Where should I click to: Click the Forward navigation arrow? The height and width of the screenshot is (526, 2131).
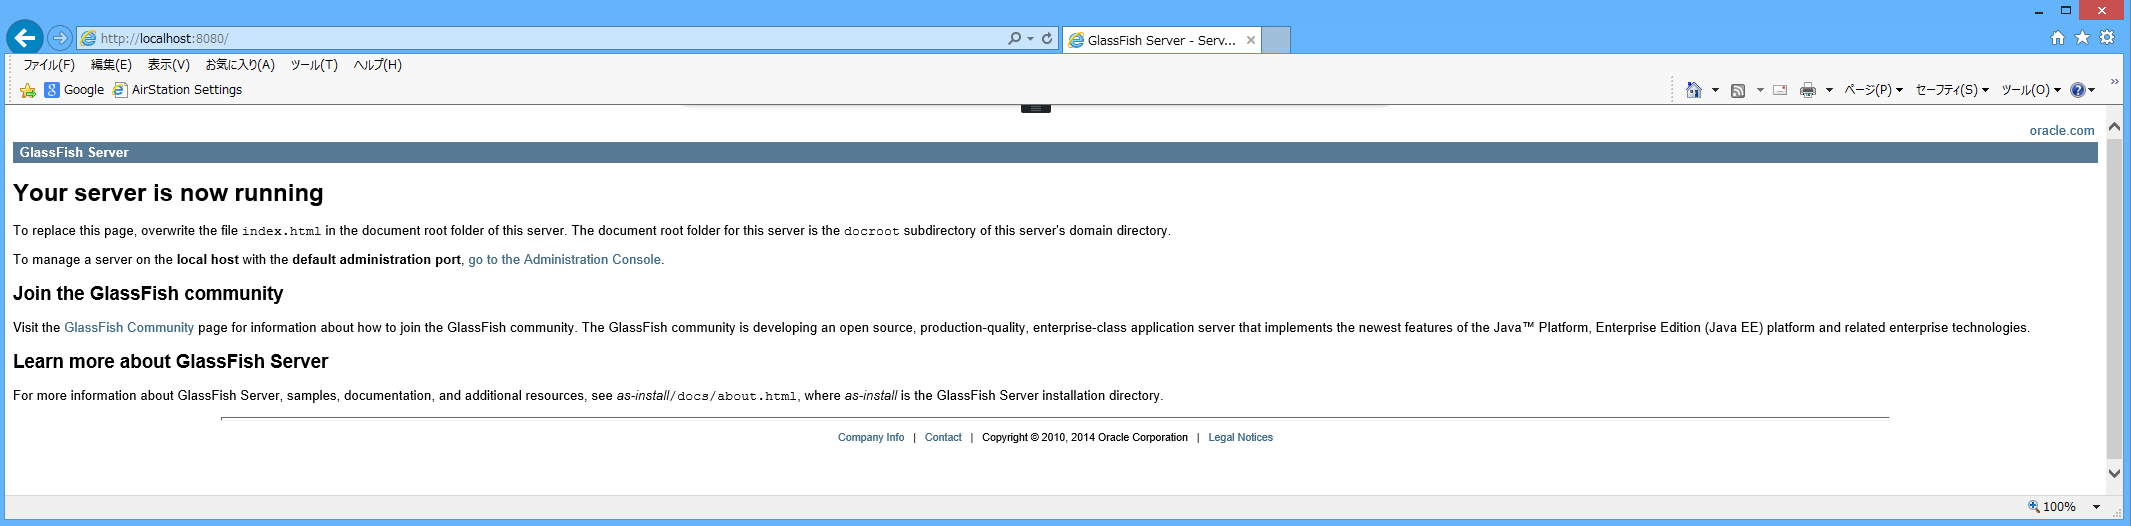point(60,38)
